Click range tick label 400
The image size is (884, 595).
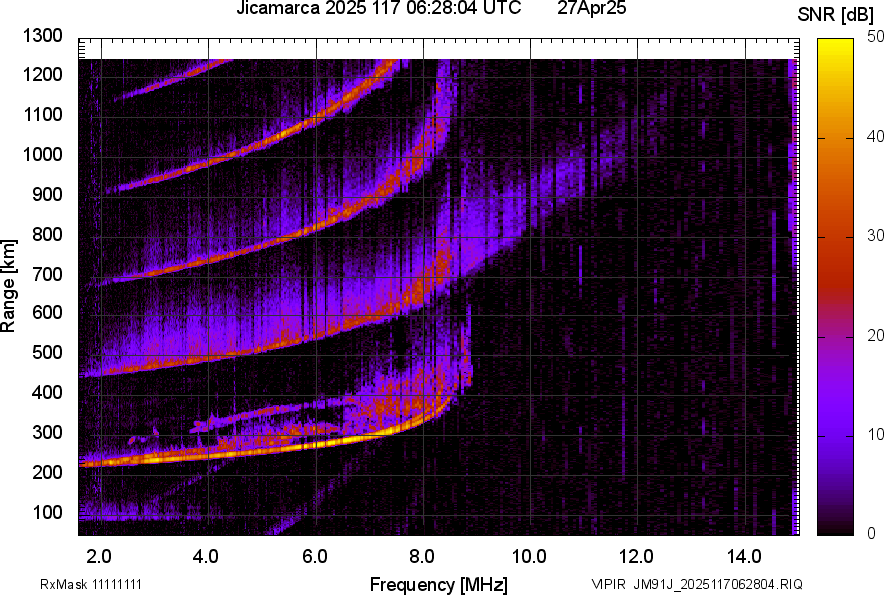point(47,392)
